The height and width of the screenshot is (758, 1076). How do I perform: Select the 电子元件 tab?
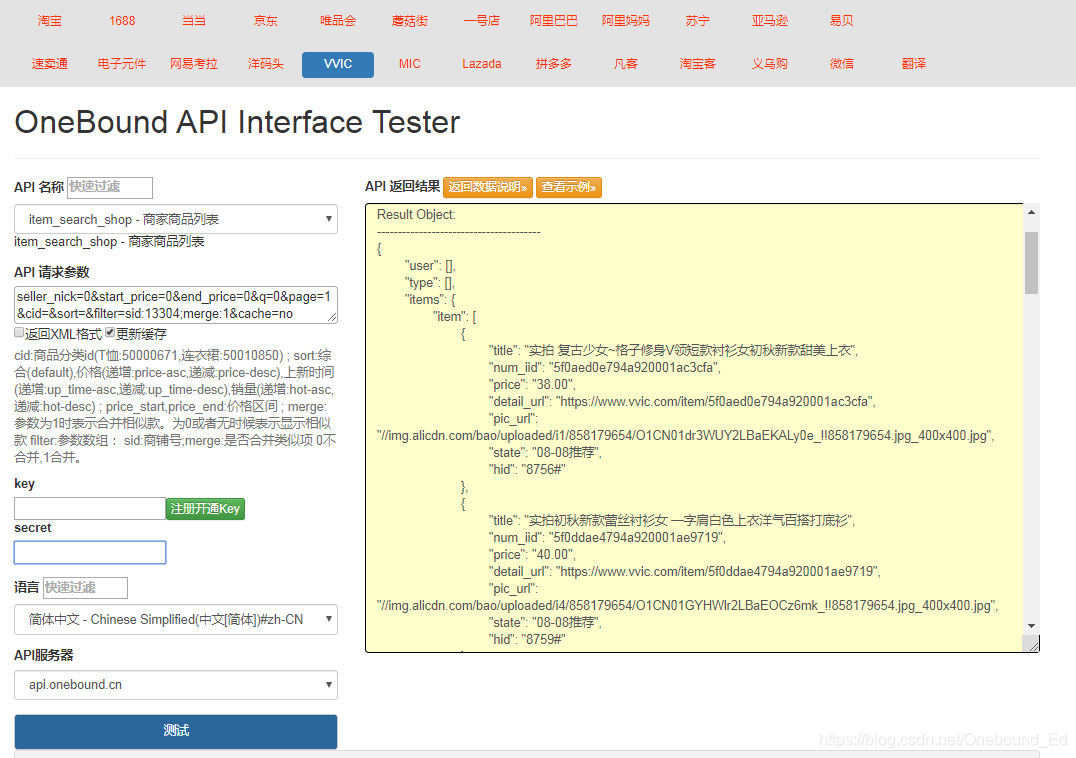tap(121, 64)
